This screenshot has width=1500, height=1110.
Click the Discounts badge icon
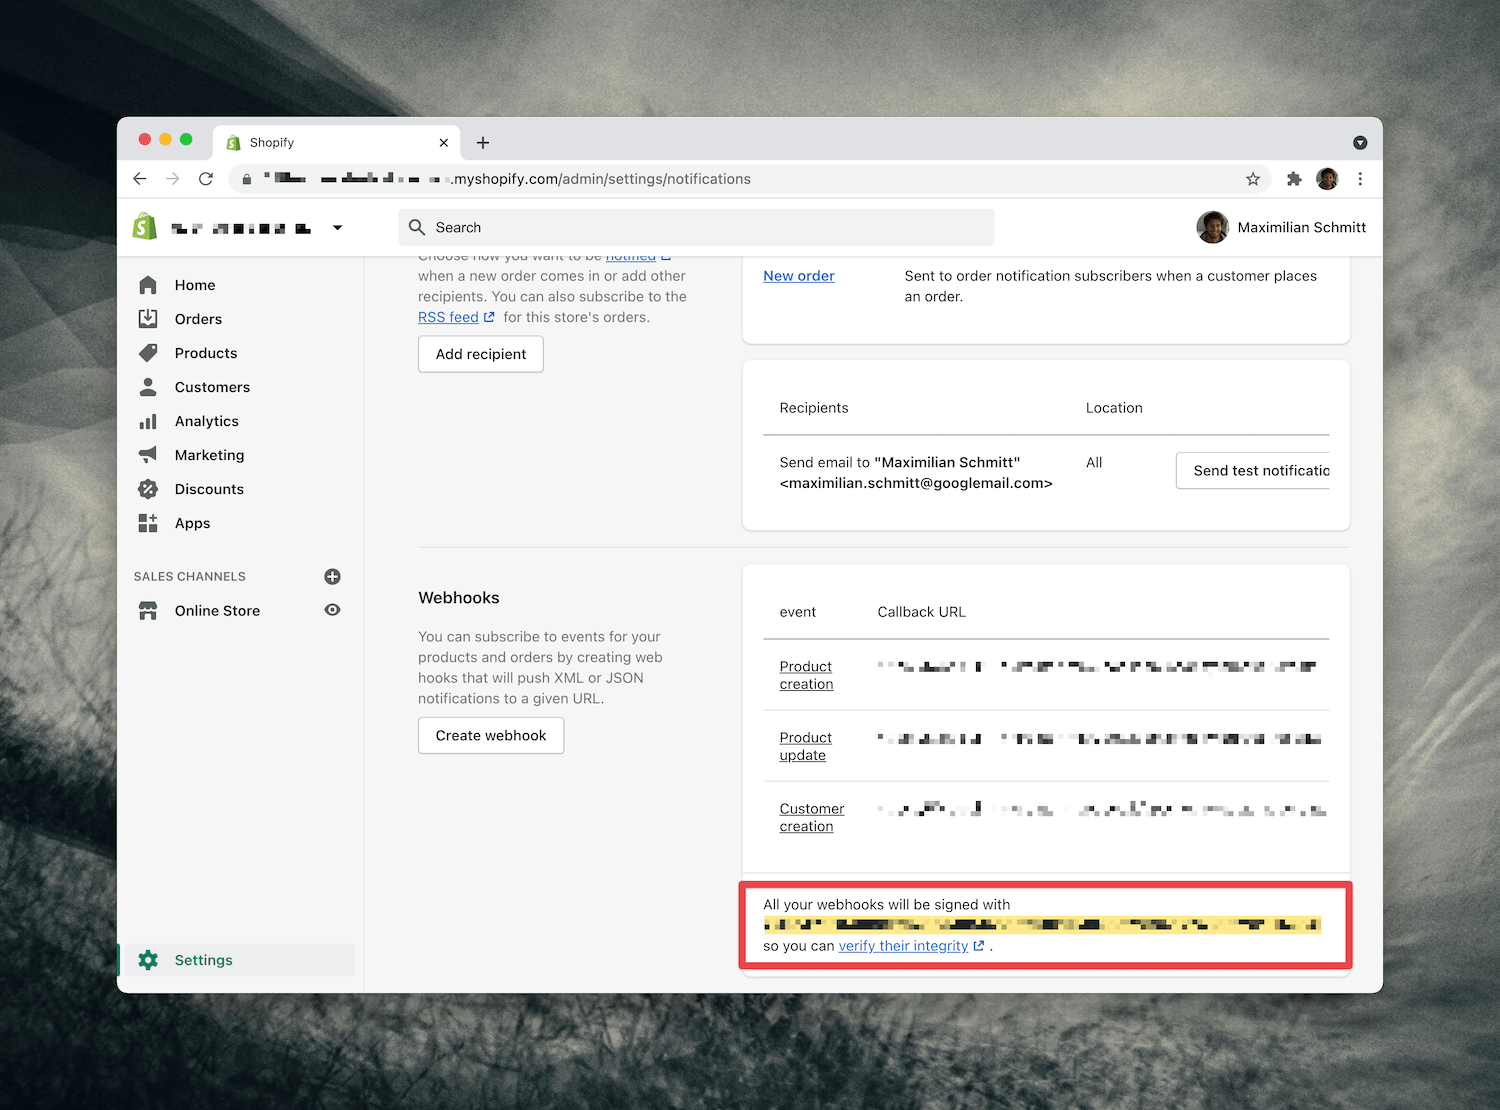coord(148,489)
